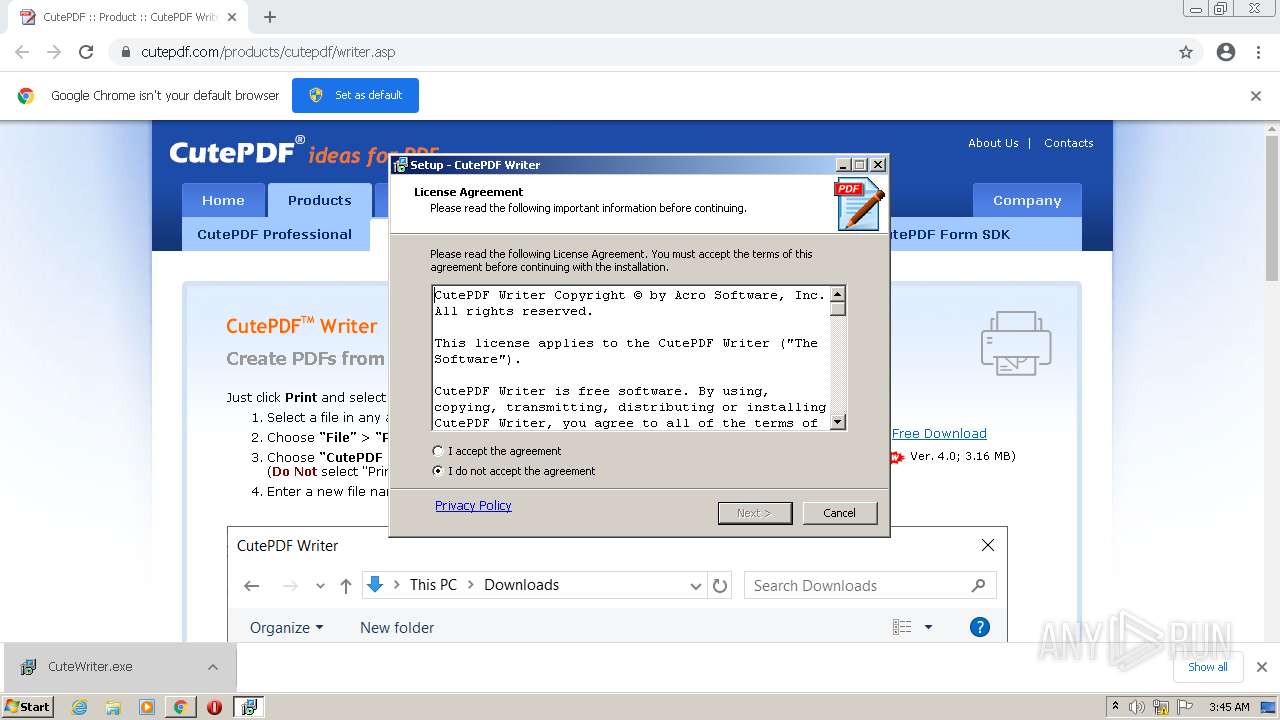The height and width of the screenshot is (720, 1280).
Task: Click up-folder arrow in file dialog image
Action: point(345,586)
